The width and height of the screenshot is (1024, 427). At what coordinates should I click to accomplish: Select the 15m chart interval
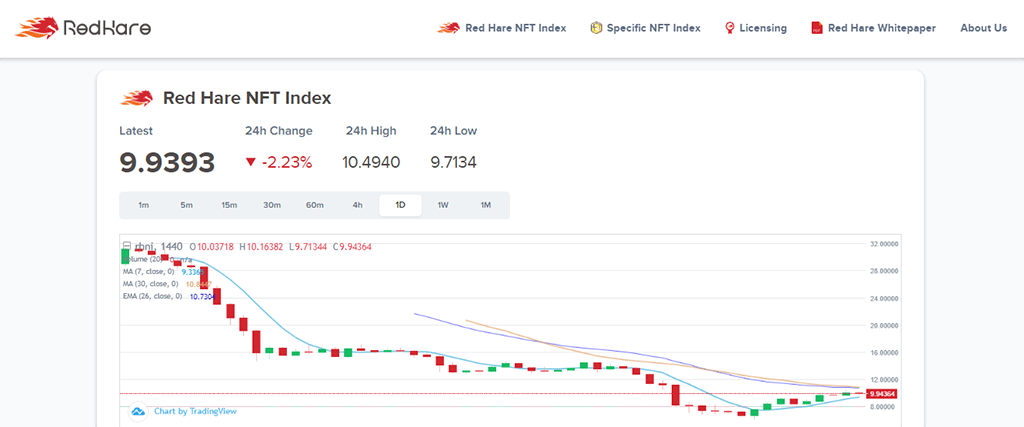[x=229, y=205]
